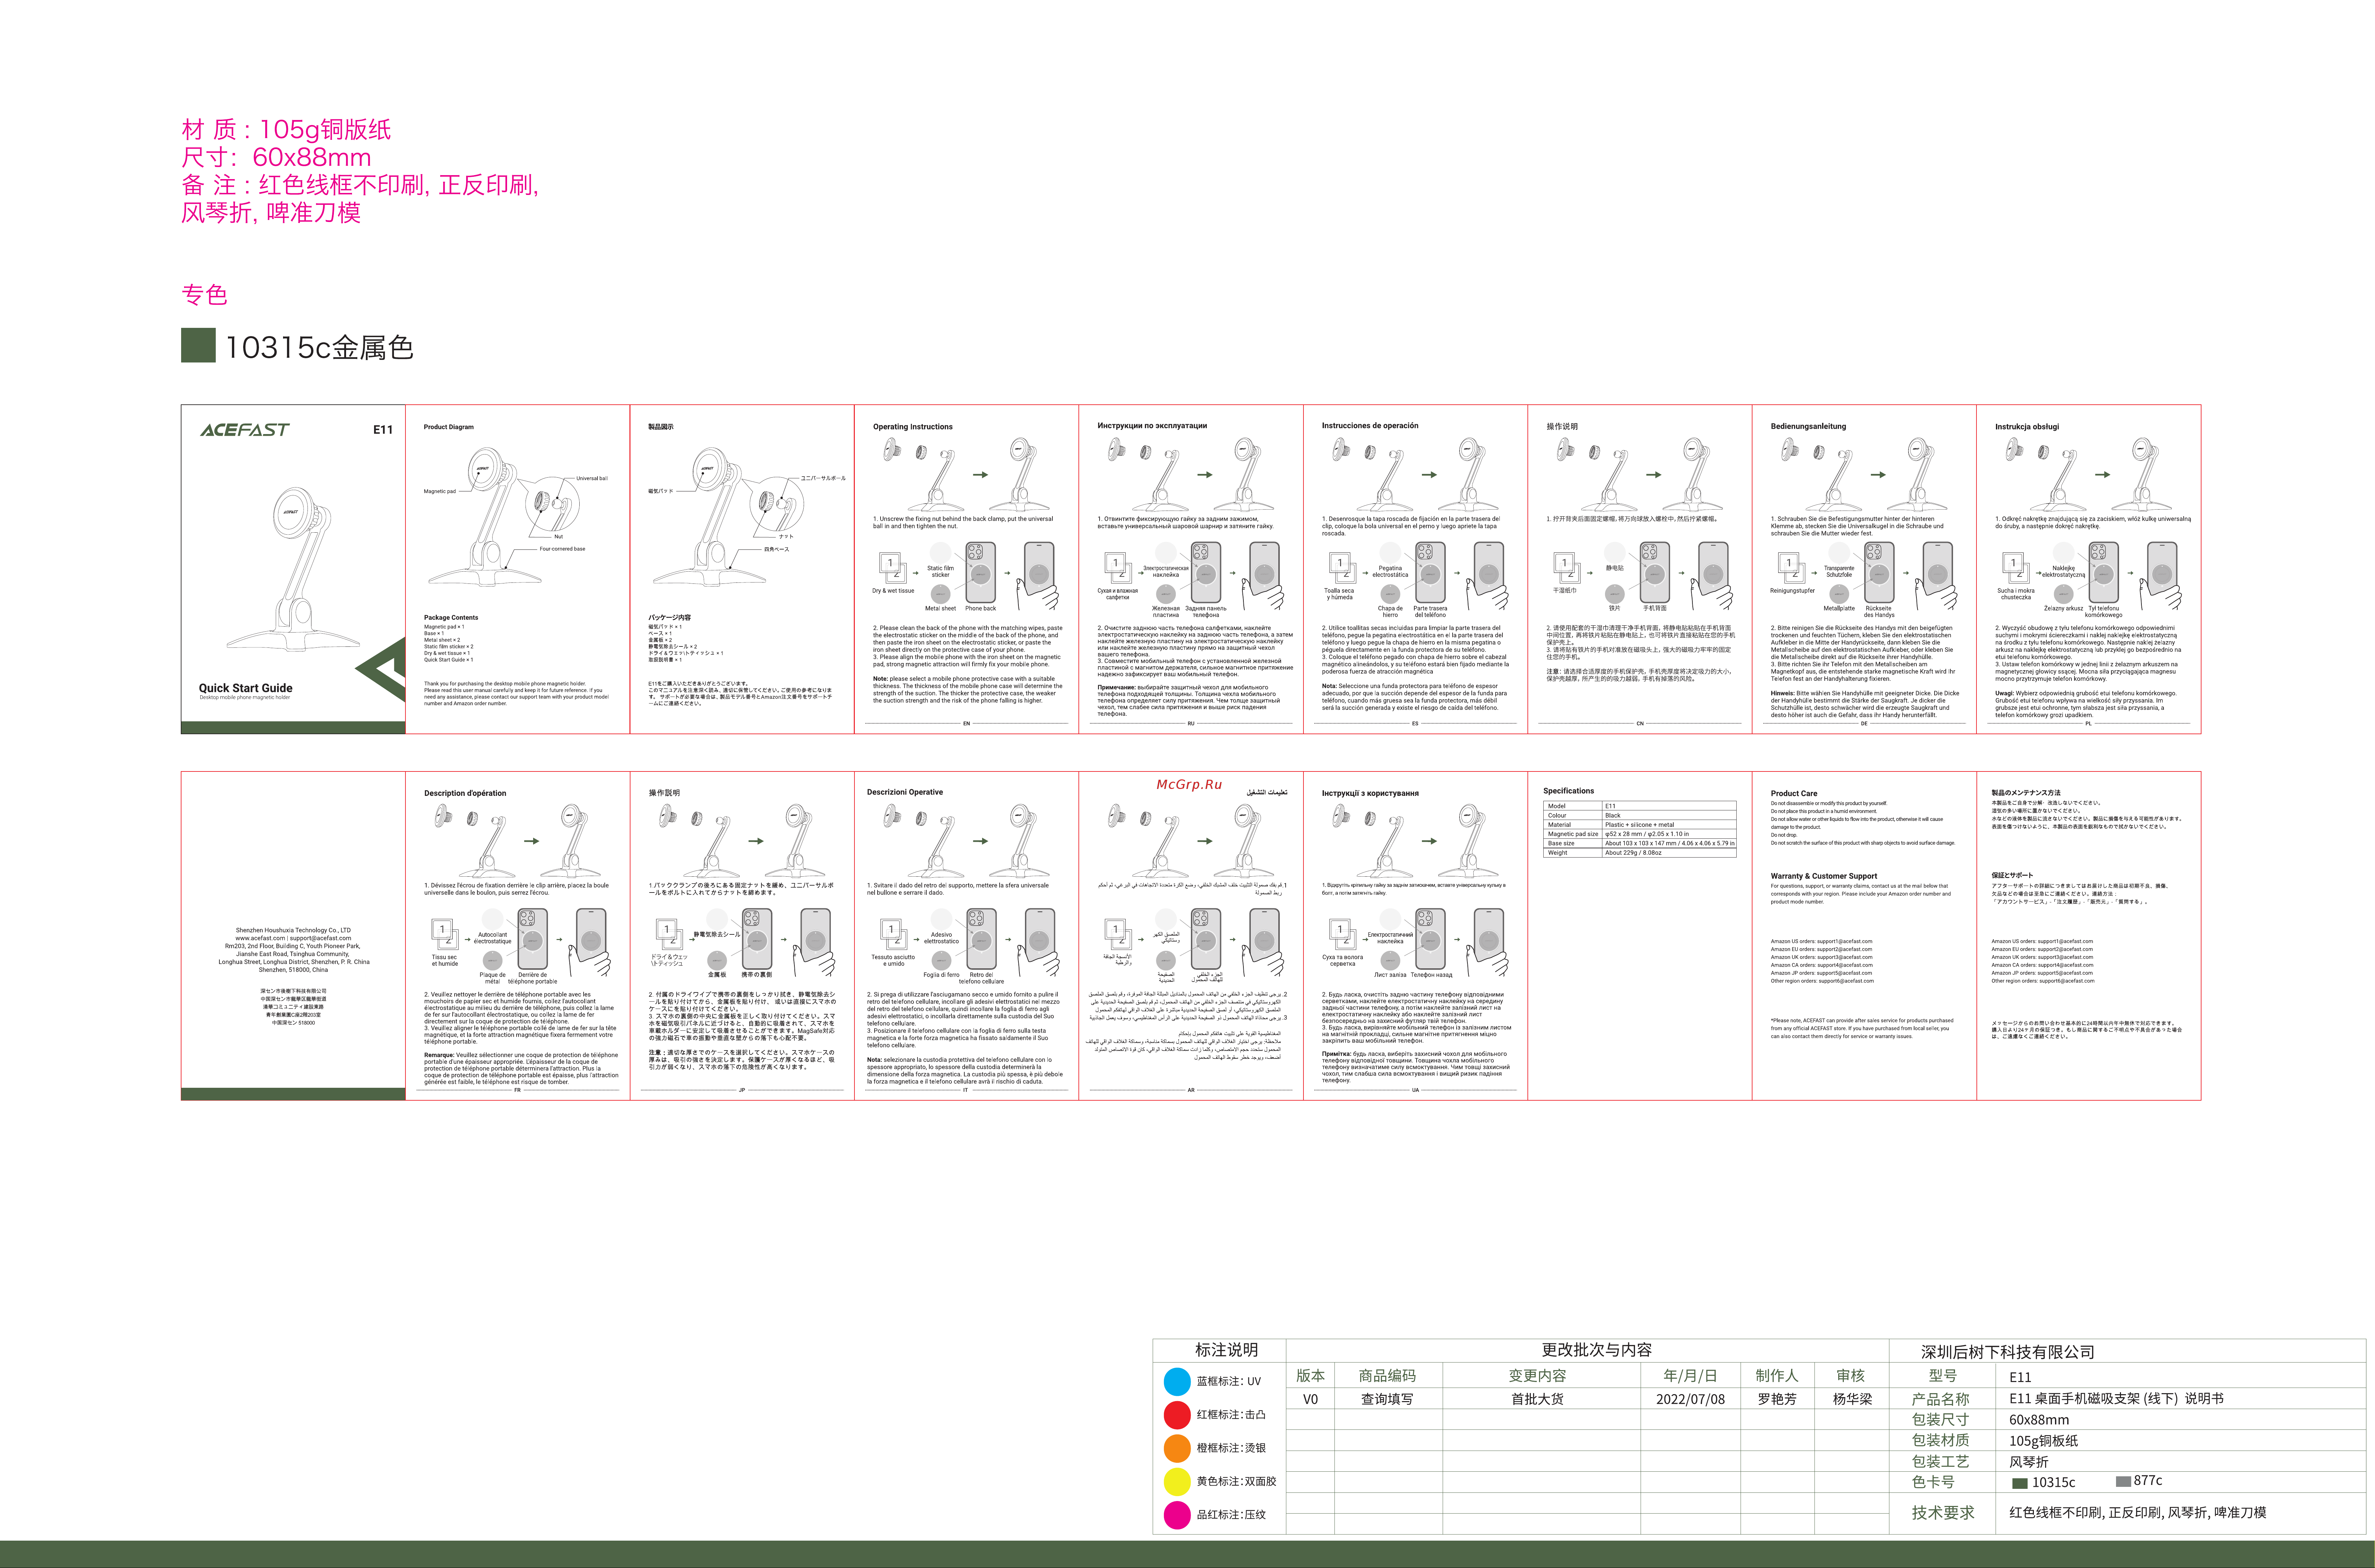The height and width of the screenshot is (1568, 2375).
Task: Click the large green 10315c metallic color square
Action: click(198, 345)
